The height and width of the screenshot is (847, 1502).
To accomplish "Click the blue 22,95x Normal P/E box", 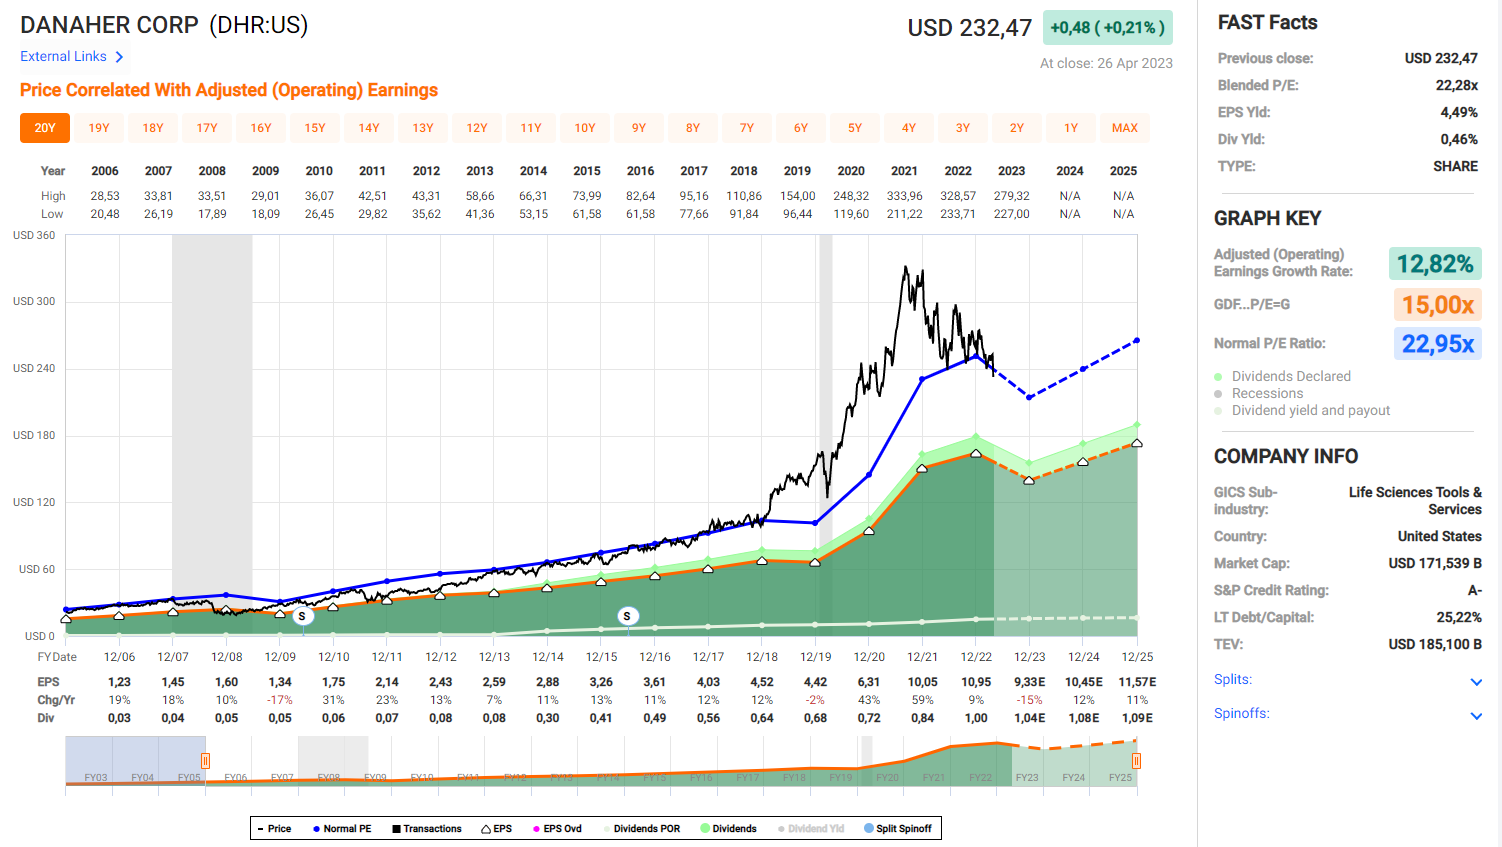I will click(x=1438, y=344).
